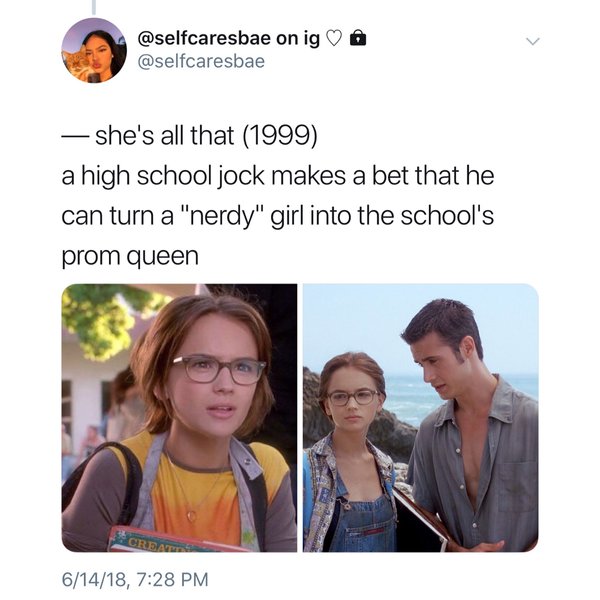Open the tweet options chevron menu

(x=532, y=41)
